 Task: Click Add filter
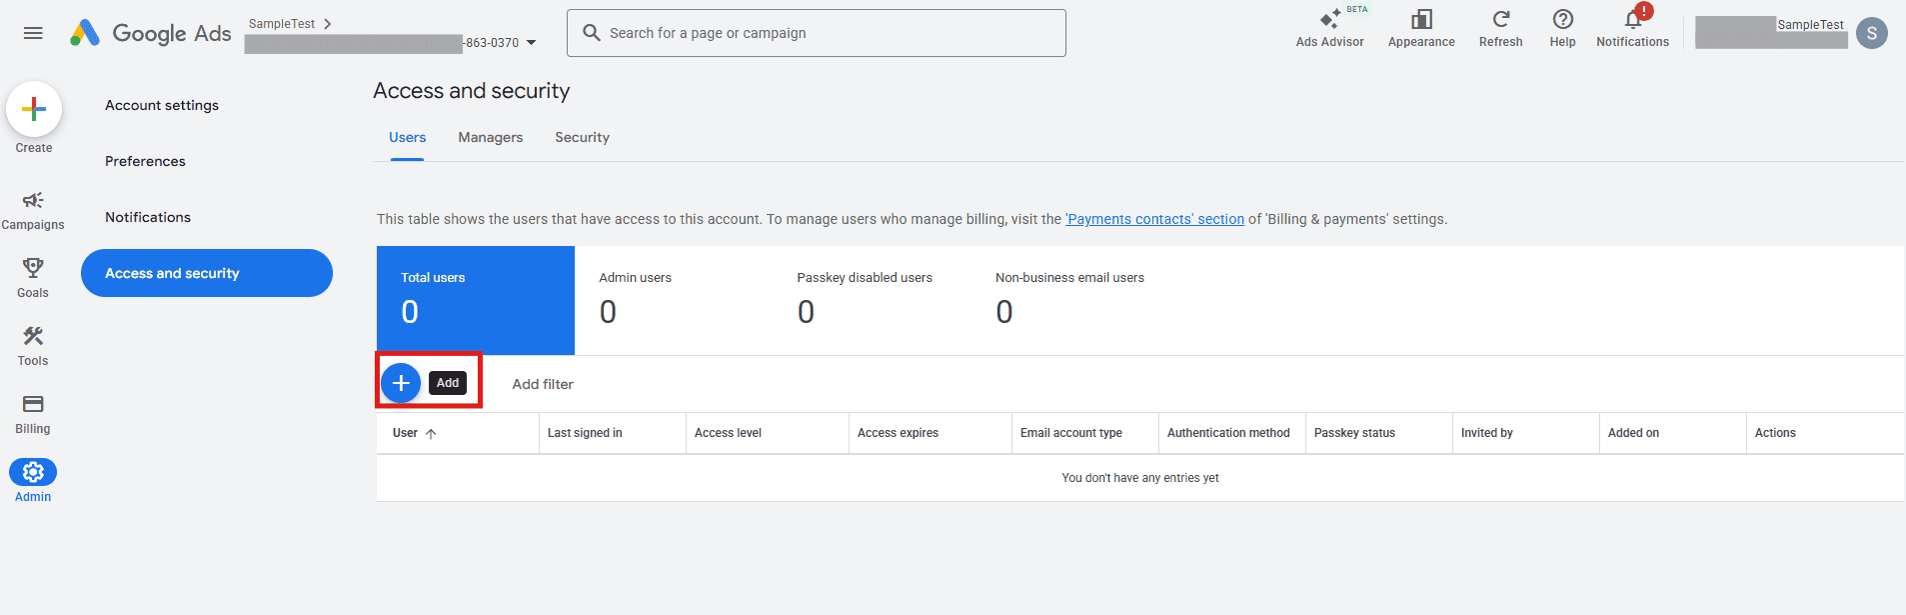(x=543, y=384)
